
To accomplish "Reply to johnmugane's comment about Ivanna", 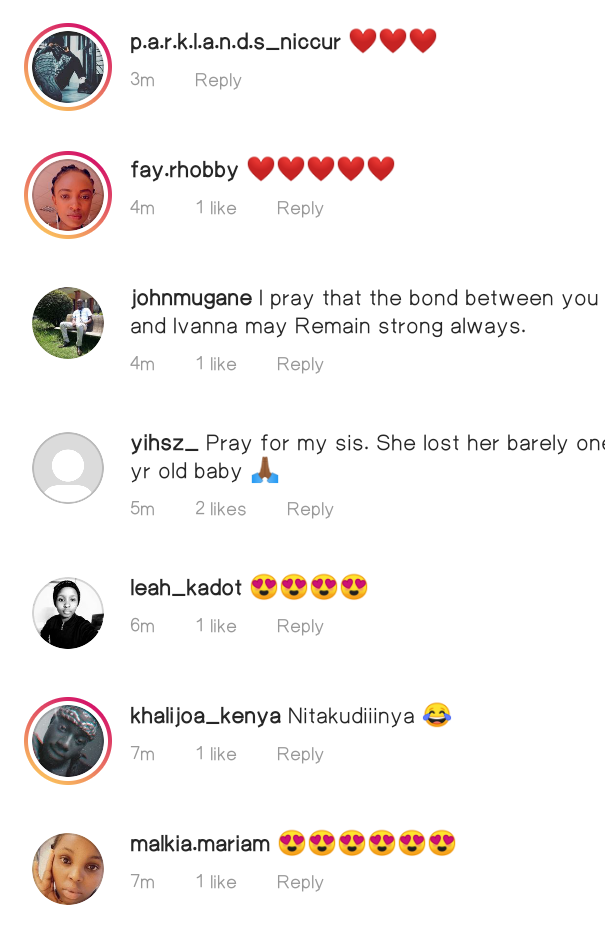I will (x=300, y=364).
